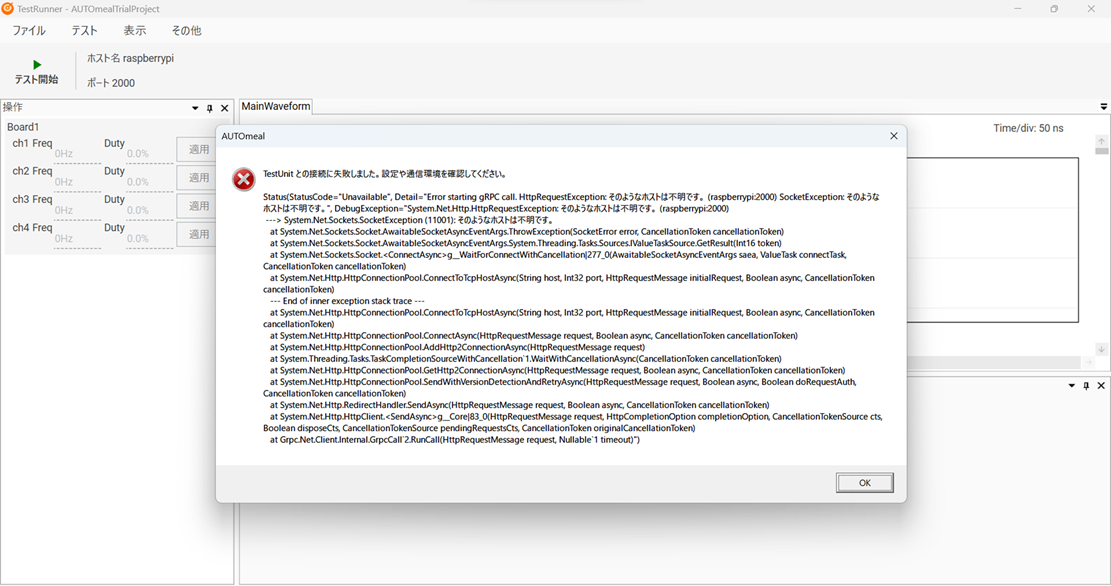Click waveform scrollbar up arrow

(x=1101, y=142)
